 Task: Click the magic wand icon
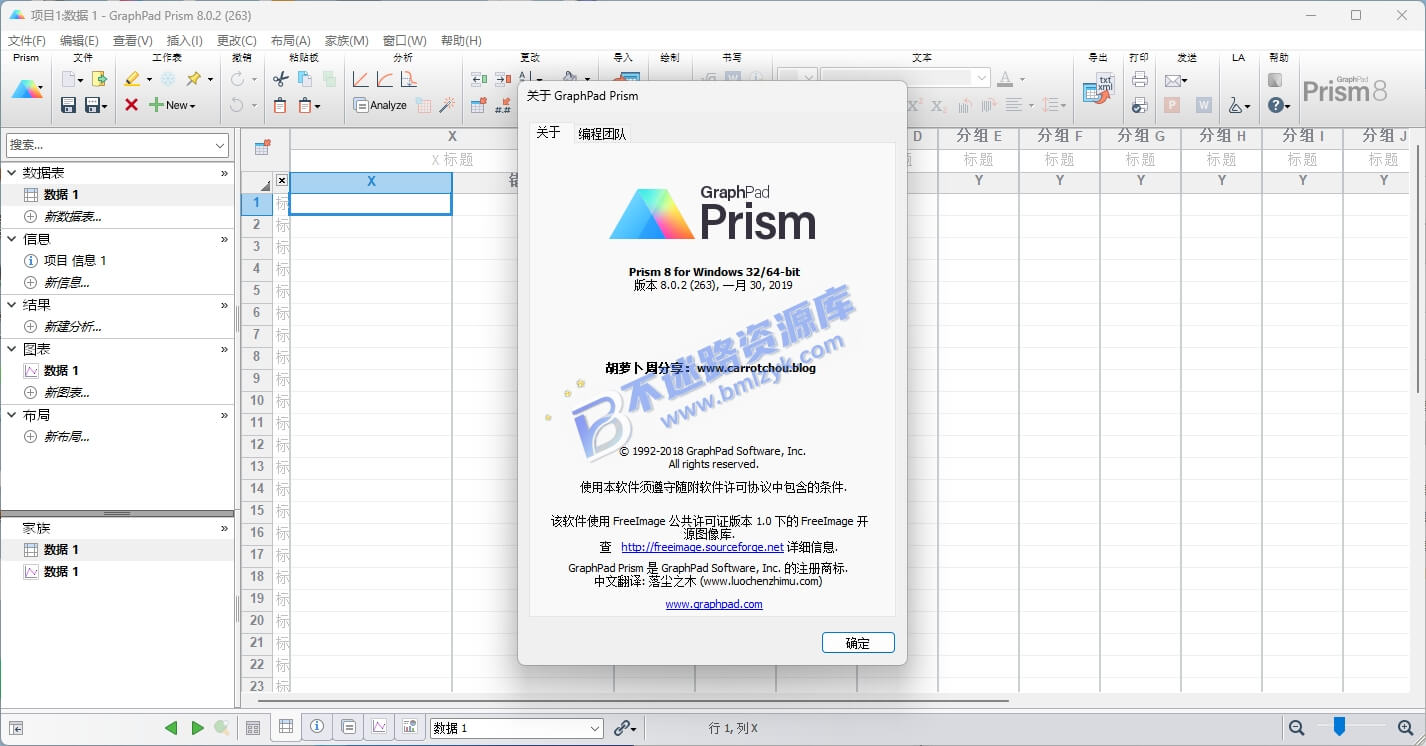point(447,105)
